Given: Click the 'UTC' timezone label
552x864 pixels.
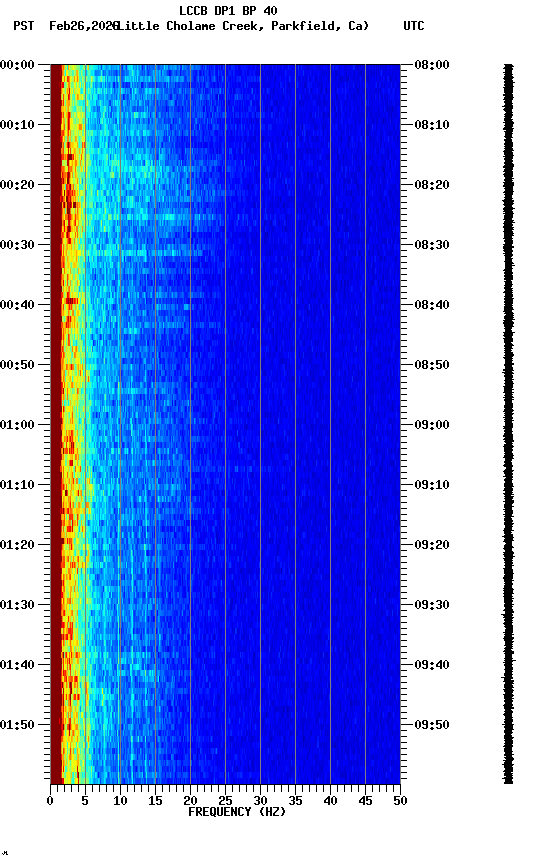Looking at the screenshot, I should [414, 26].
